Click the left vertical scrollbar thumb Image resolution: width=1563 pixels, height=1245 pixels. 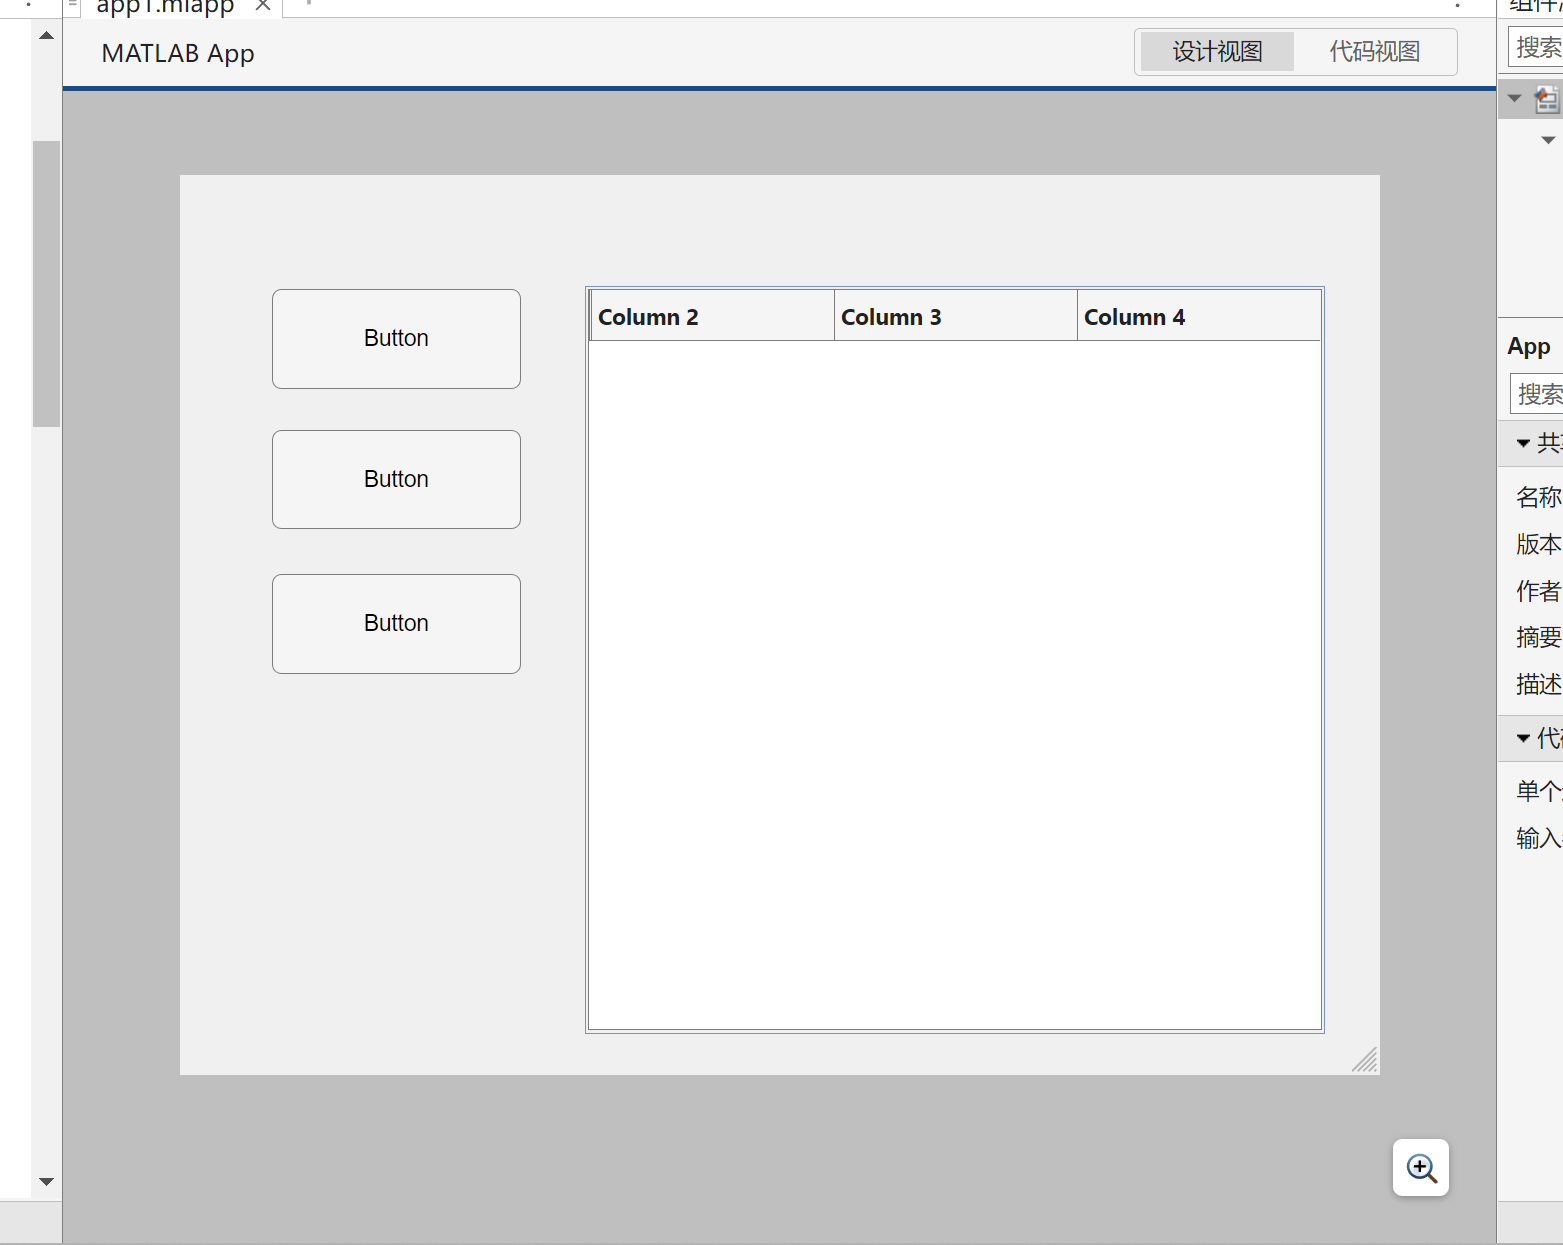pyautogui.click(x=46, y=284)
